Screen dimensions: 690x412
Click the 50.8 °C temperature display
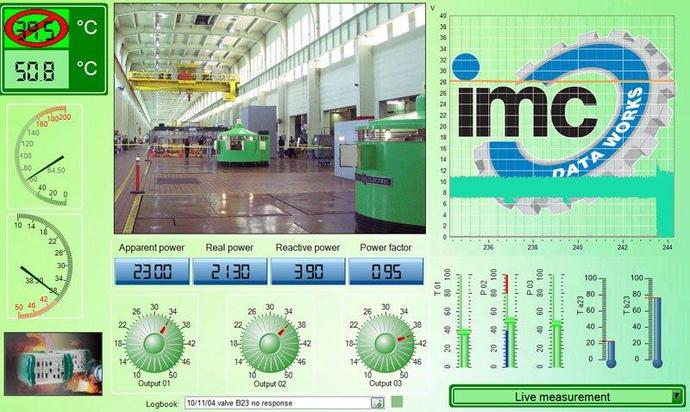(x=36, y=70)
